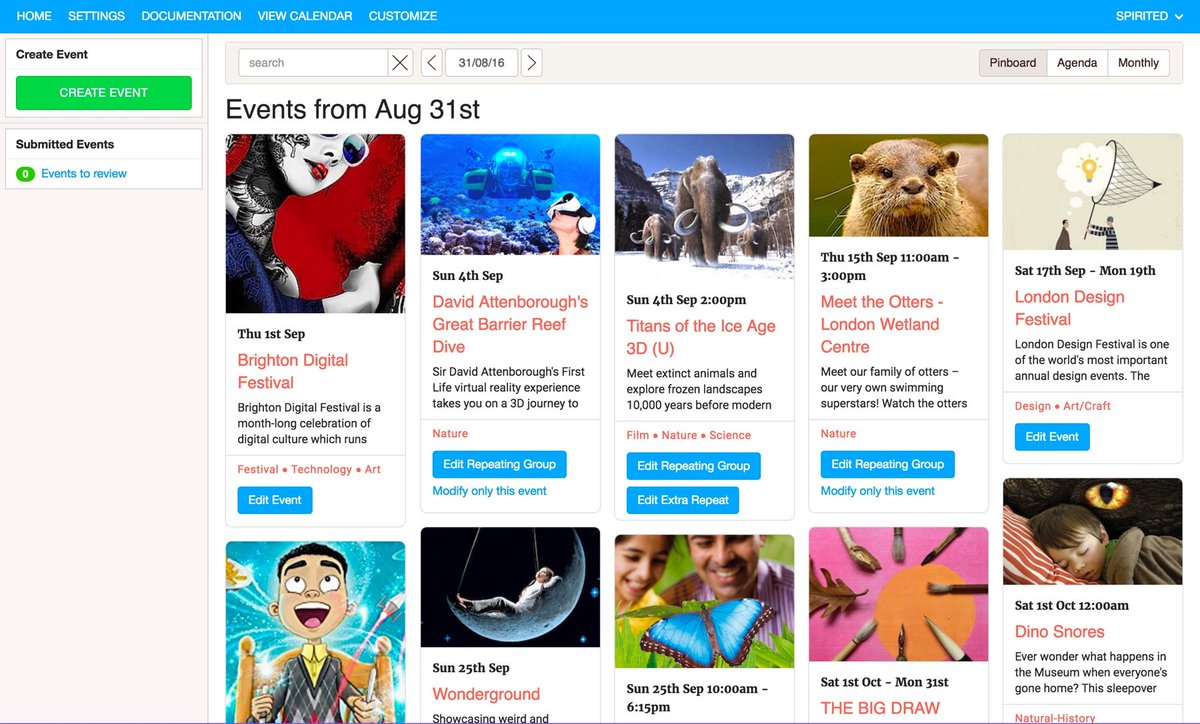Filter by Technology tag on Brighton card
Viewport: 1200px width, 724px height.
click(x=321, y=469)
